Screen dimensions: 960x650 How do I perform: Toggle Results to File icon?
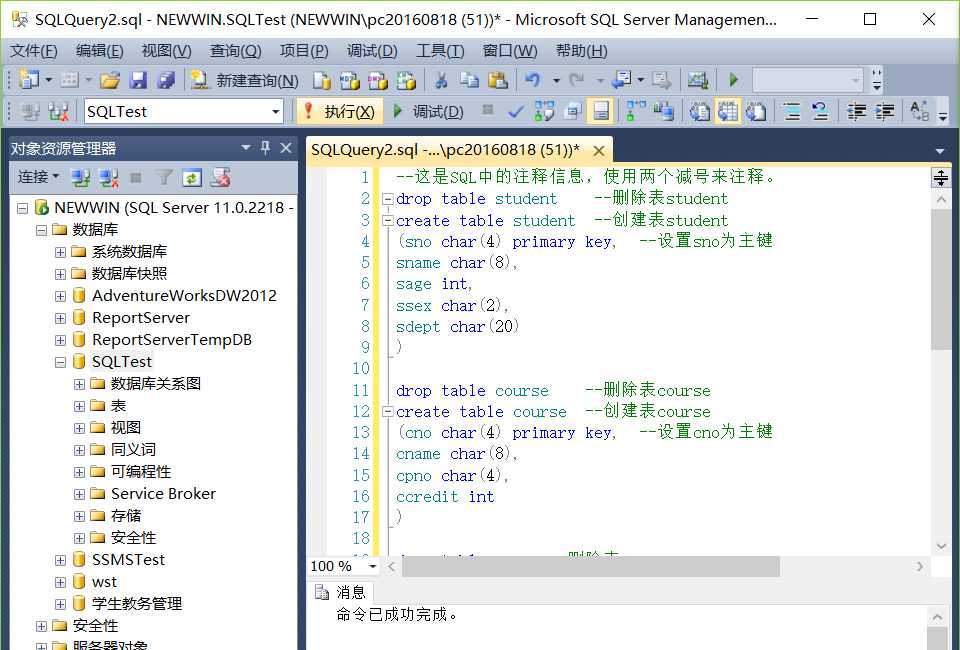coord(756,111)
